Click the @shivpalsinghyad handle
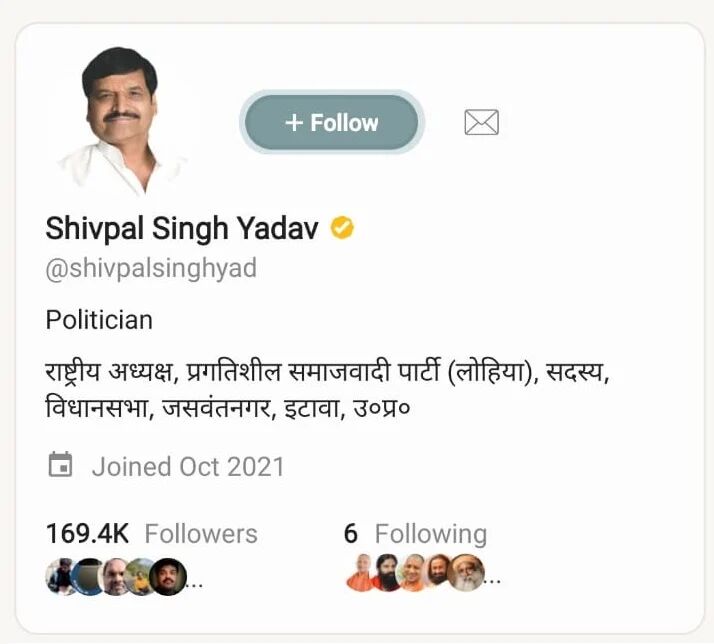Viewport: 714px width, 644px height. [151, 269]
